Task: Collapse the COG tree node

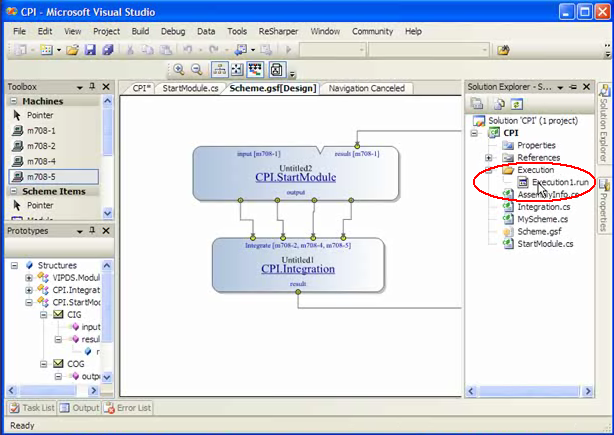Action: click(43, 364)
